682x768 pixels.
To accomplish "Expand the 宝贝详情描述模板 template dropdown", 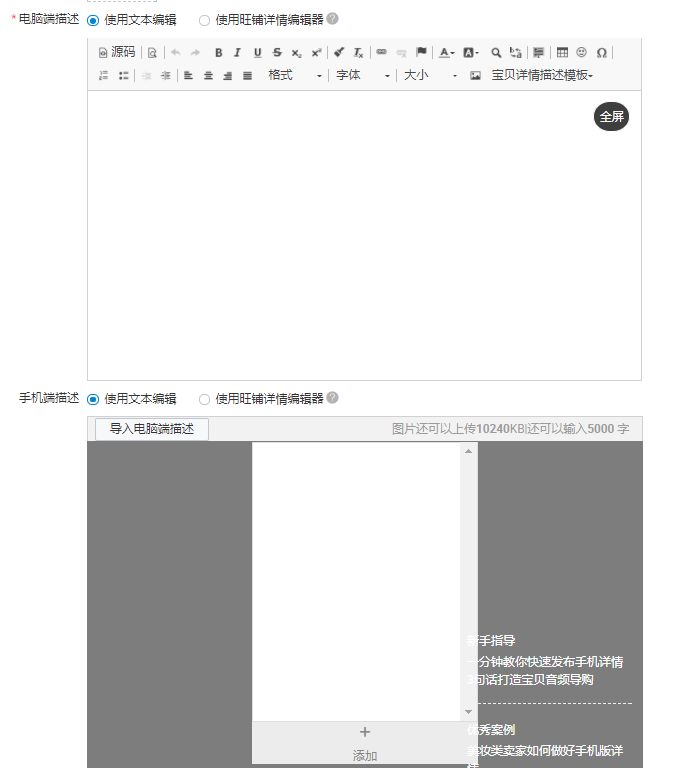I will 542,75.
